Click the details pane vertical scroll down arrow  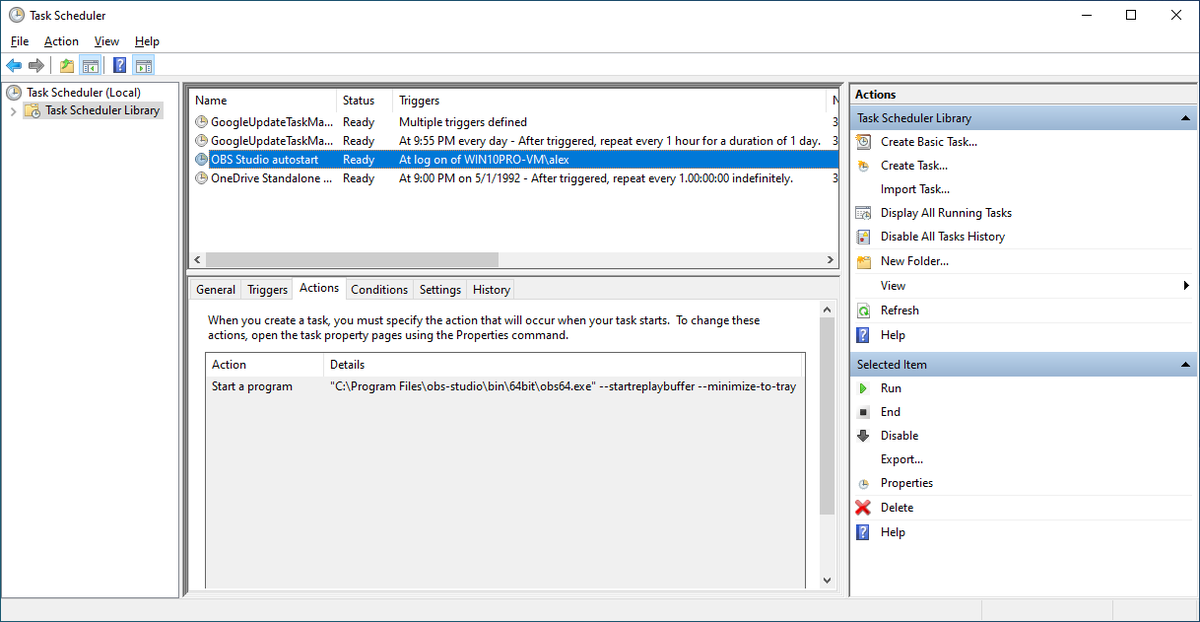point(827,579)
